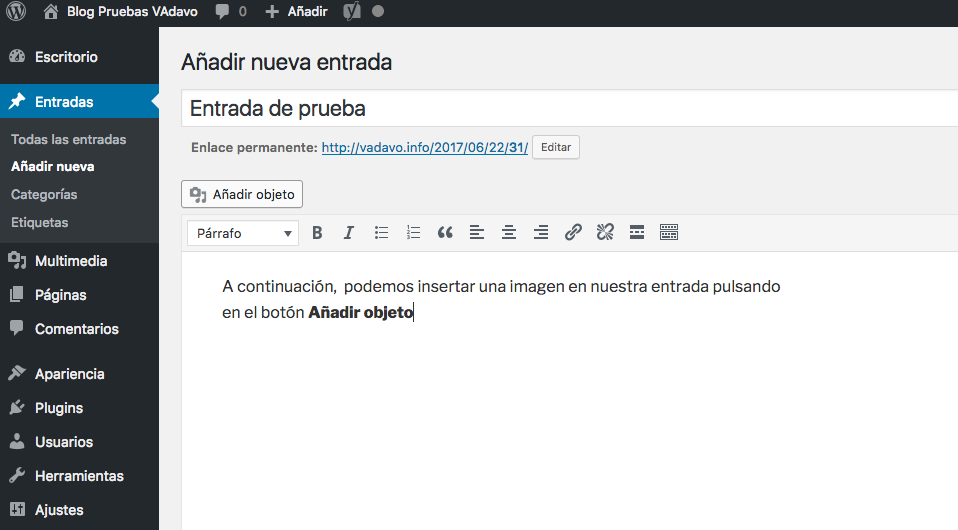Click the gray status dot indicator
Screen dimensions: 958x530
pos(378,11)
